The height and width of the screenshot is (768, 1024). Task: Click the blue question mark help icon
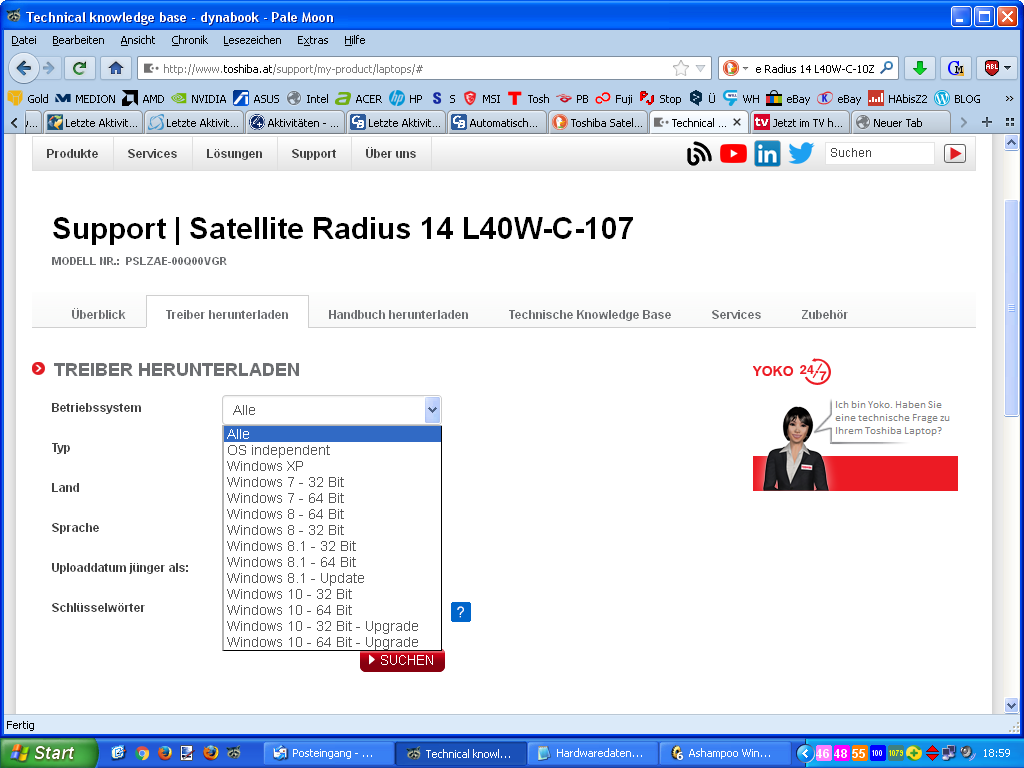click(460, 612)
